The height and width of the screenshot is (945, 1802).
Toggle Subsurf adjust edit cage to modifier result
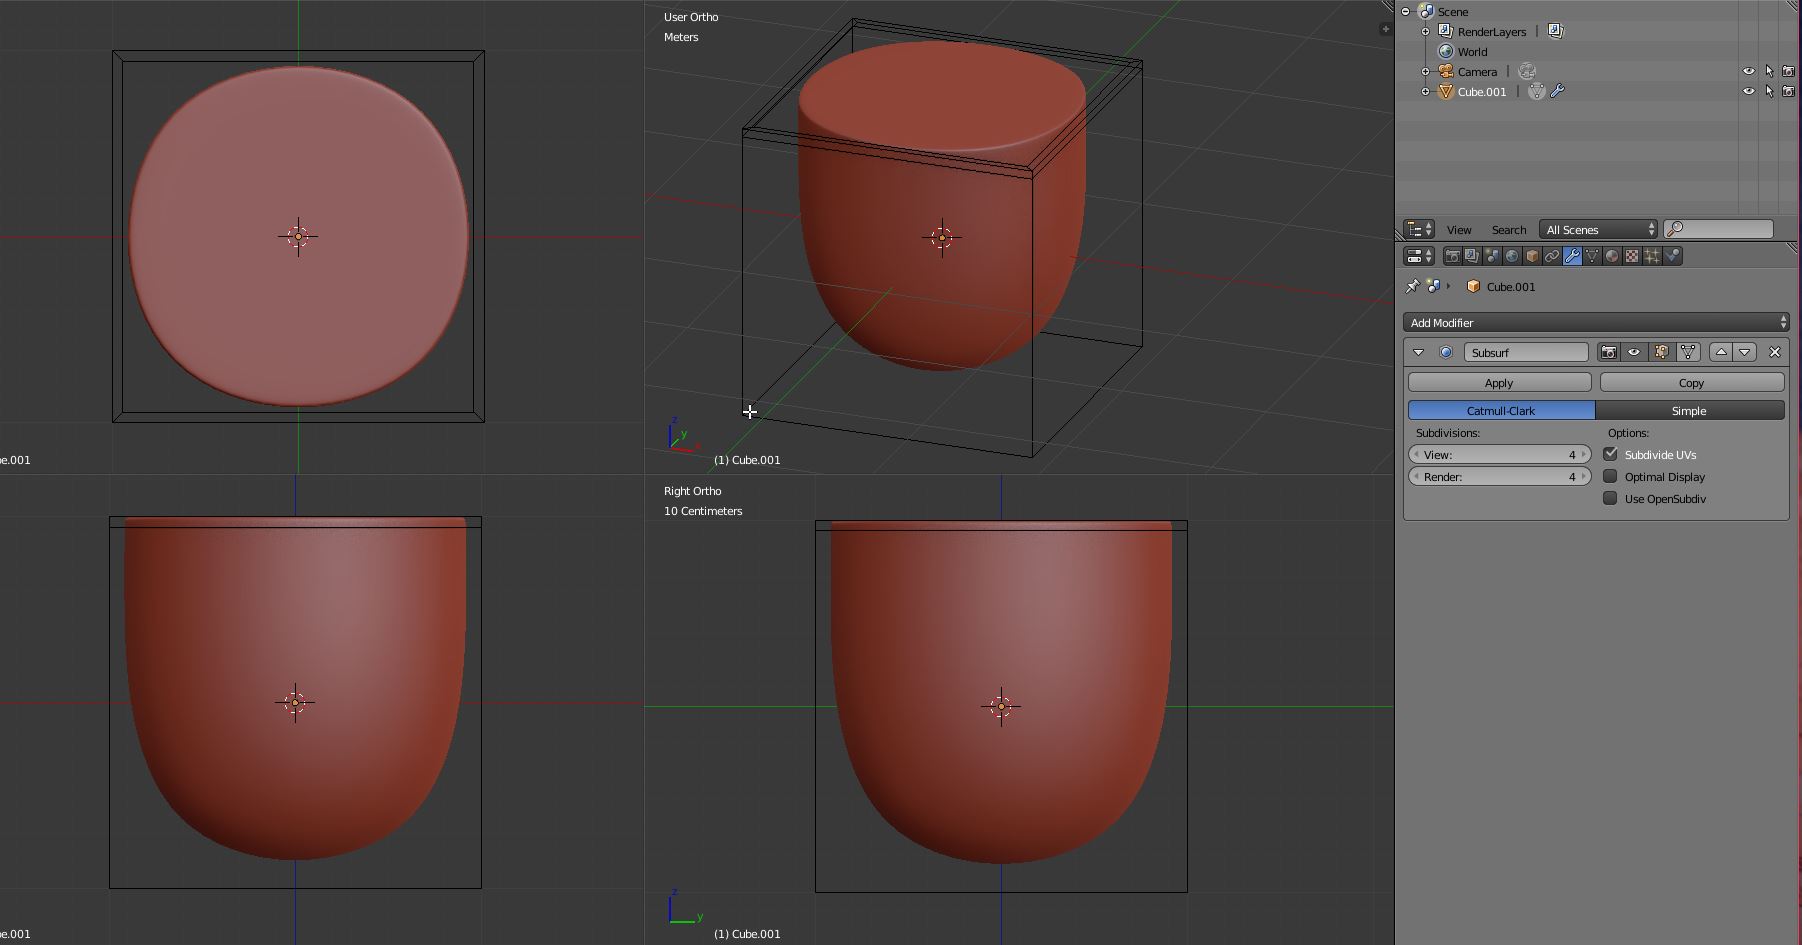(x=1688, y=353)
